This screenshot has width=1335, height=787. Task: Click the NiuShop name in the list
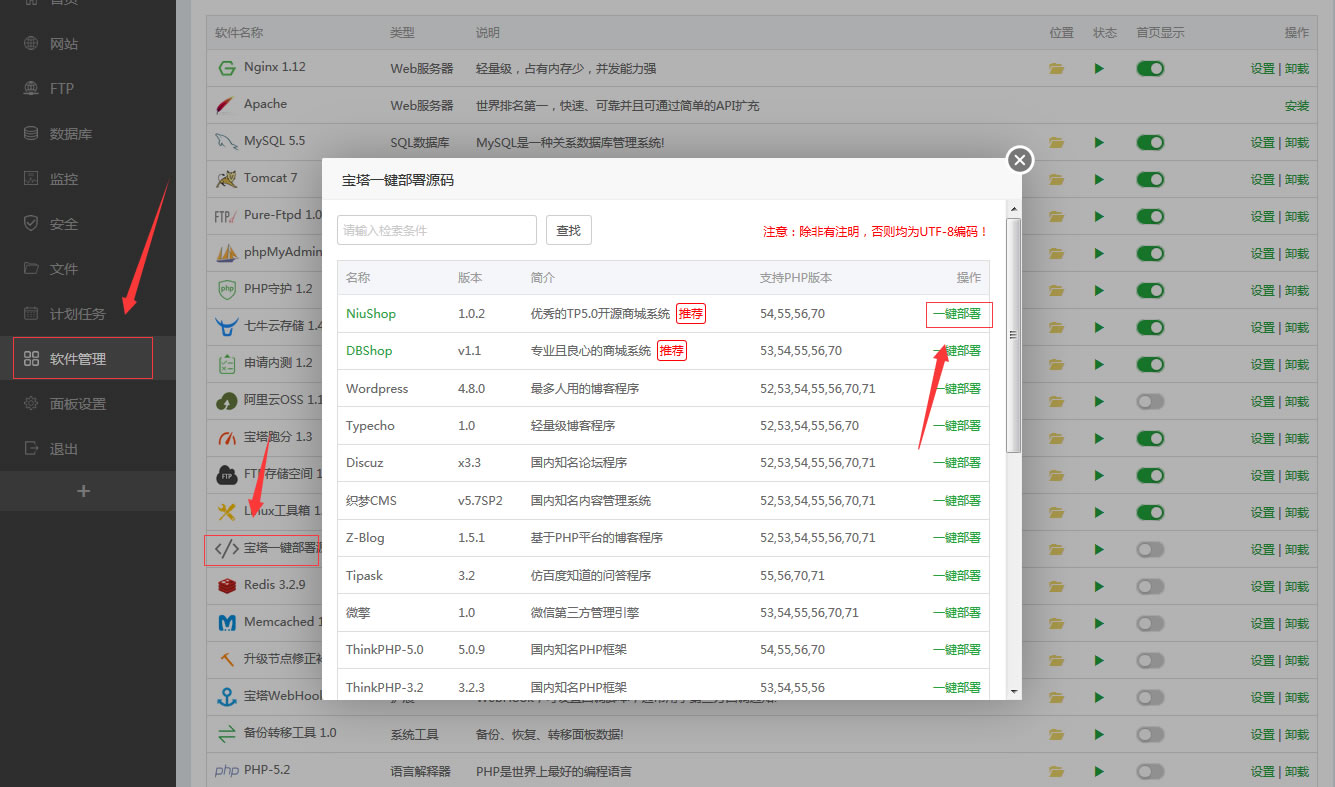371,314
